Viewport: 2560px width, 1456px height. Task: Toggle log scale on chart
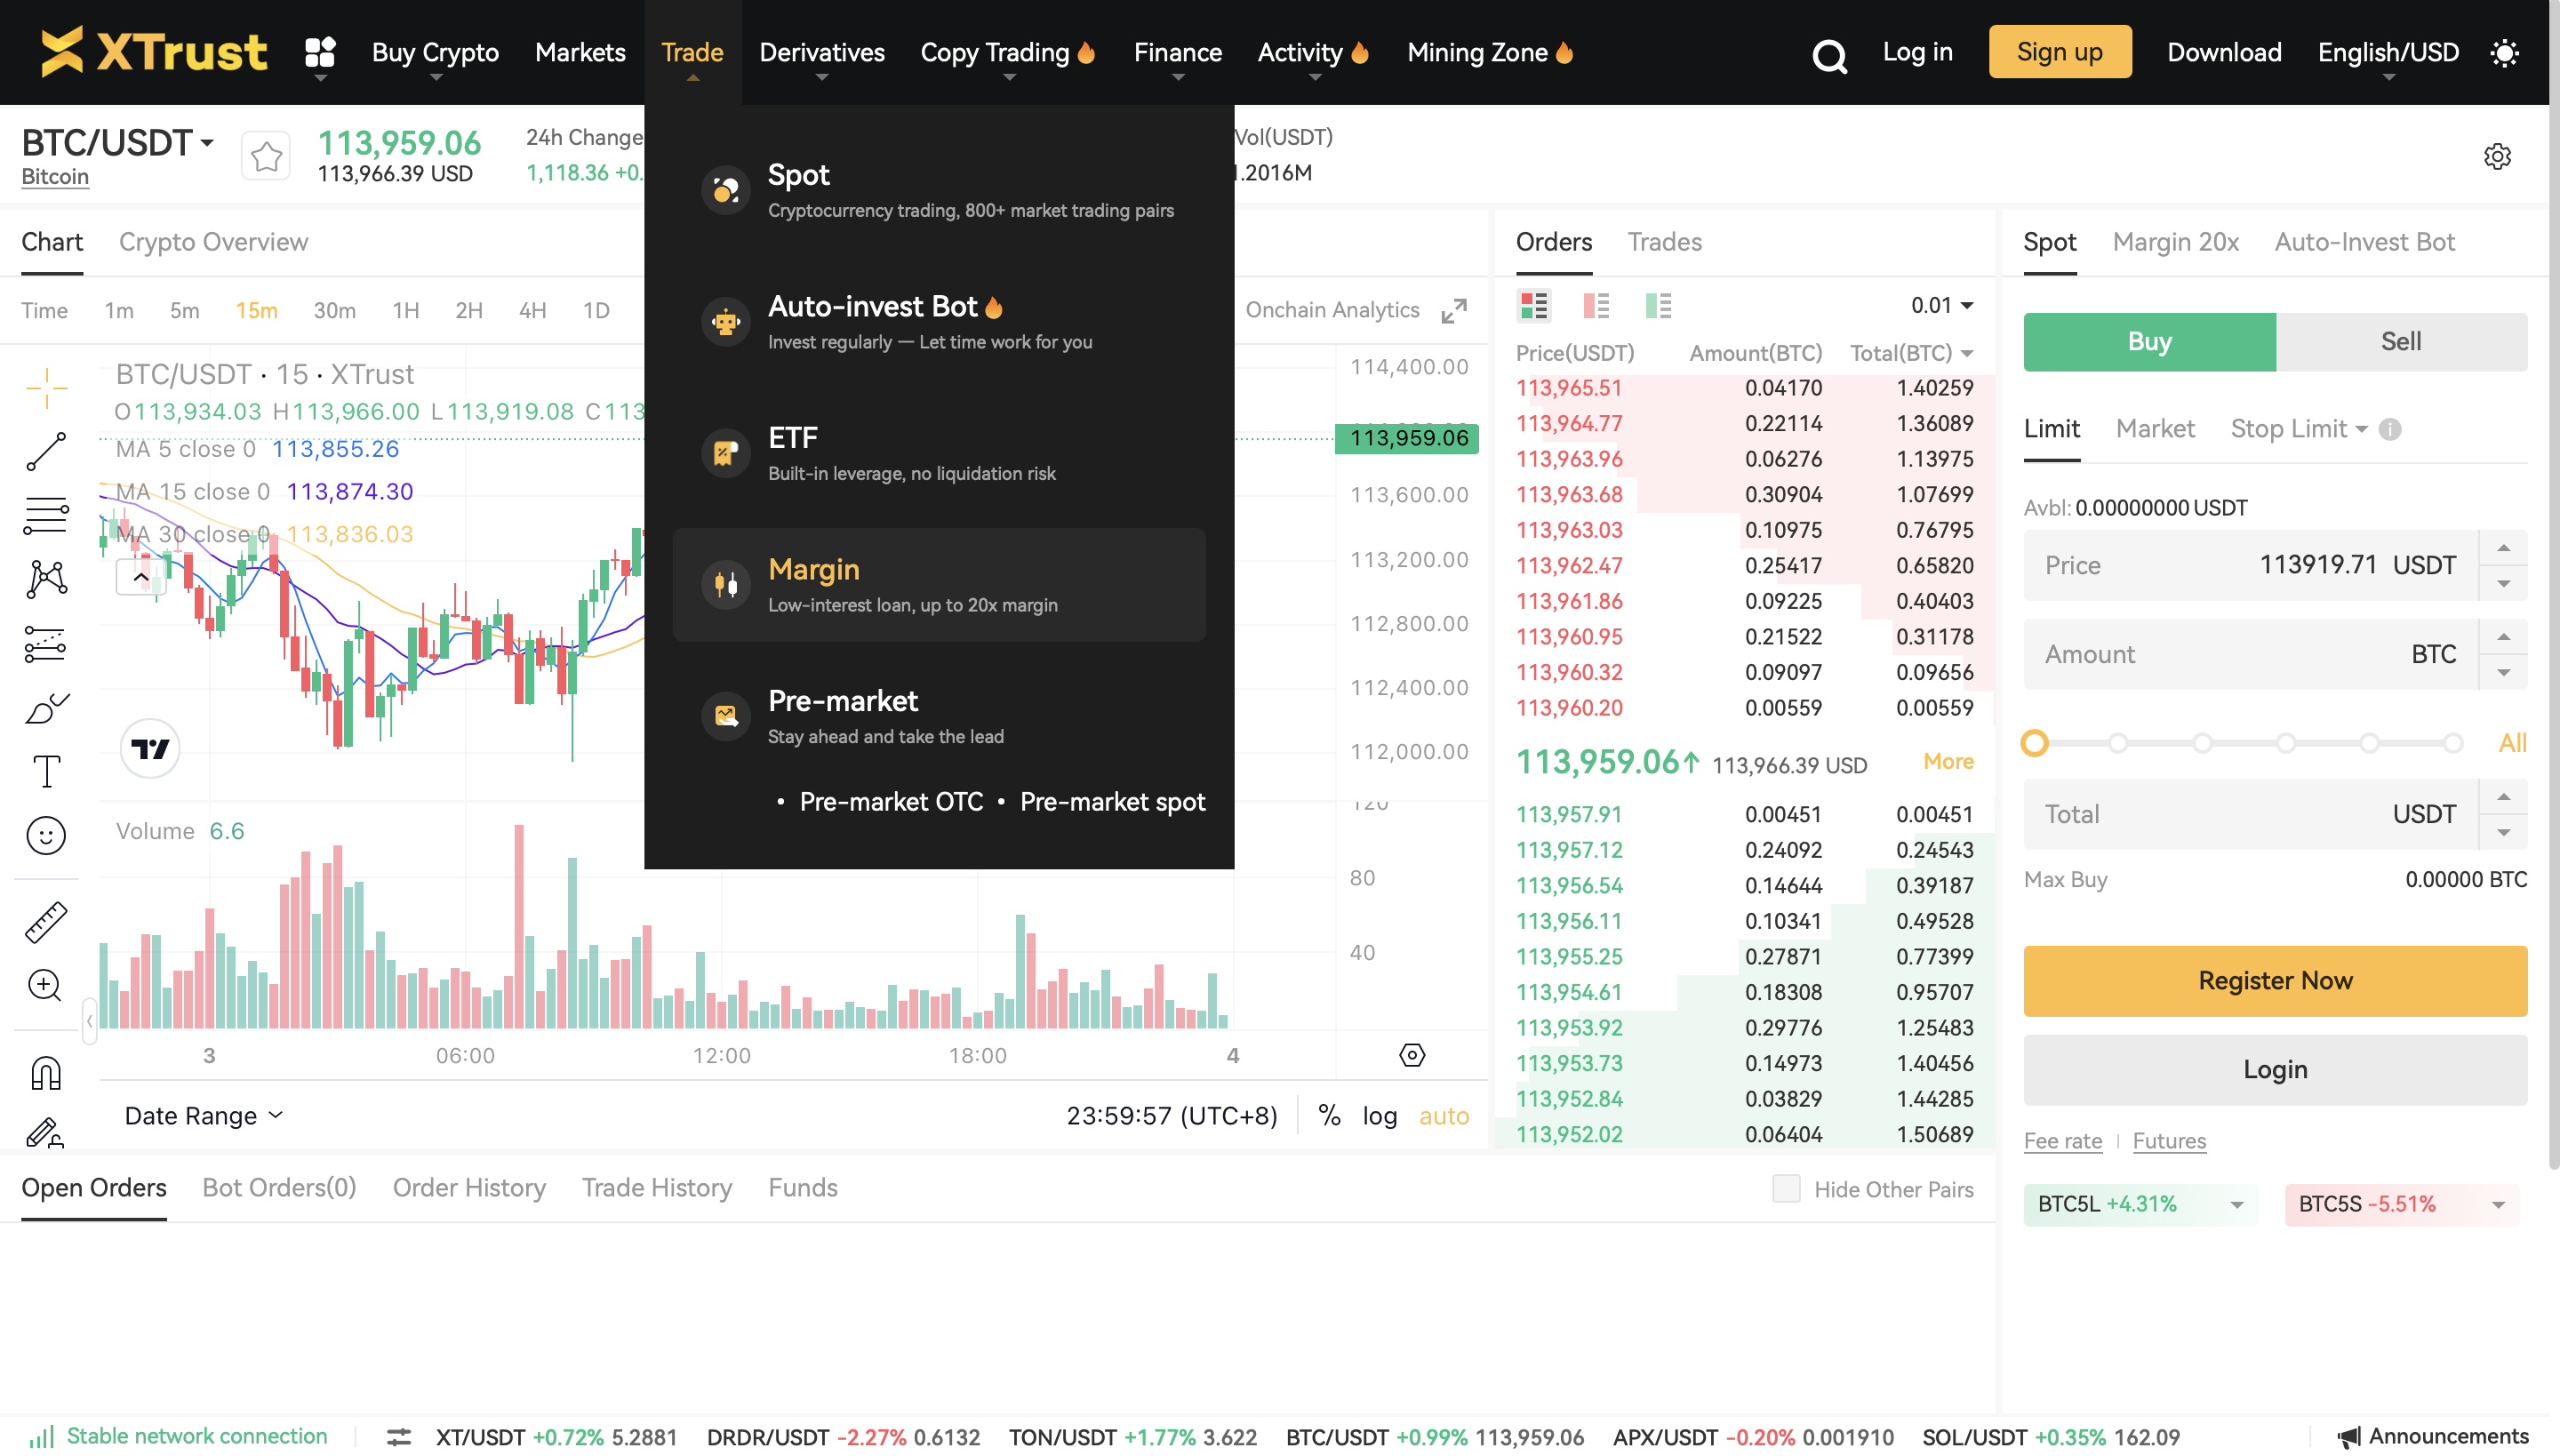(1379, 1116)
